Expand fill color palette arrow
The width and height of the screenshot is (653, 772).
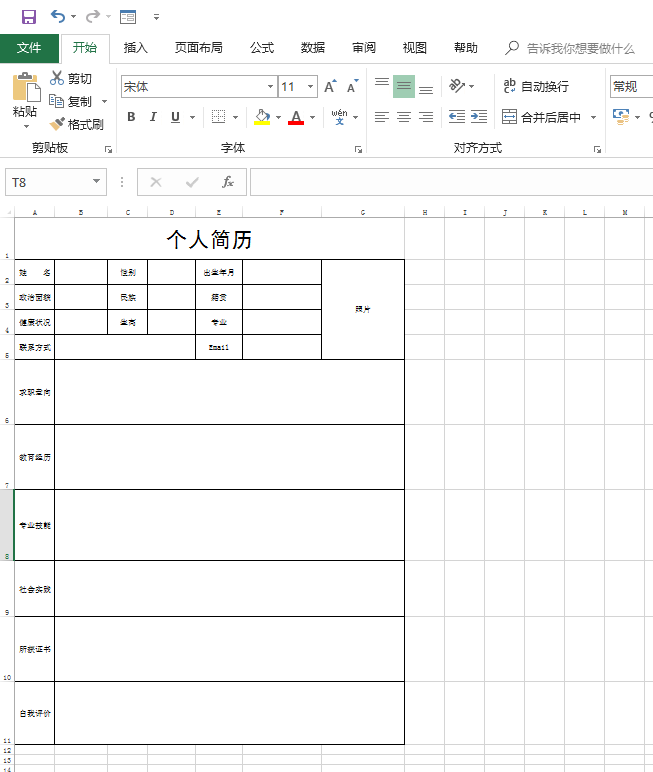[279, 117]
